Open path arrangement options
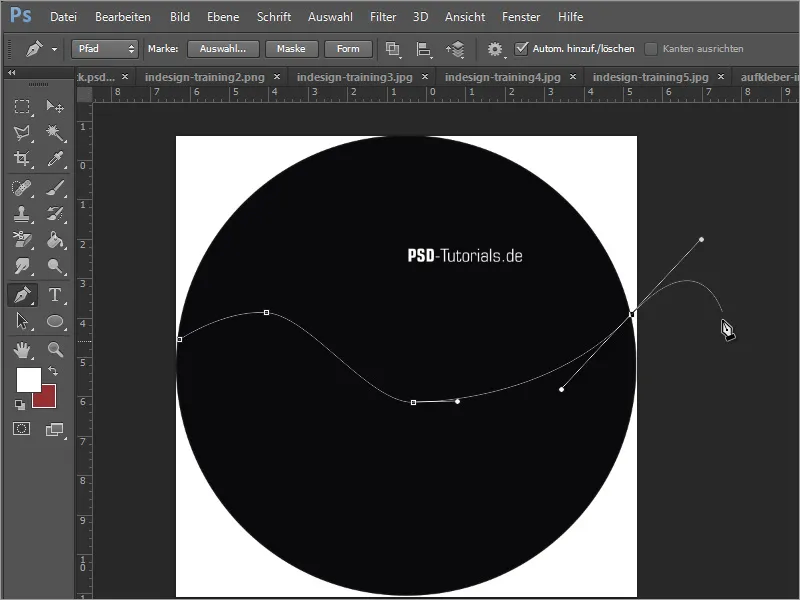The image size is (800, 600). click(456, 49)
